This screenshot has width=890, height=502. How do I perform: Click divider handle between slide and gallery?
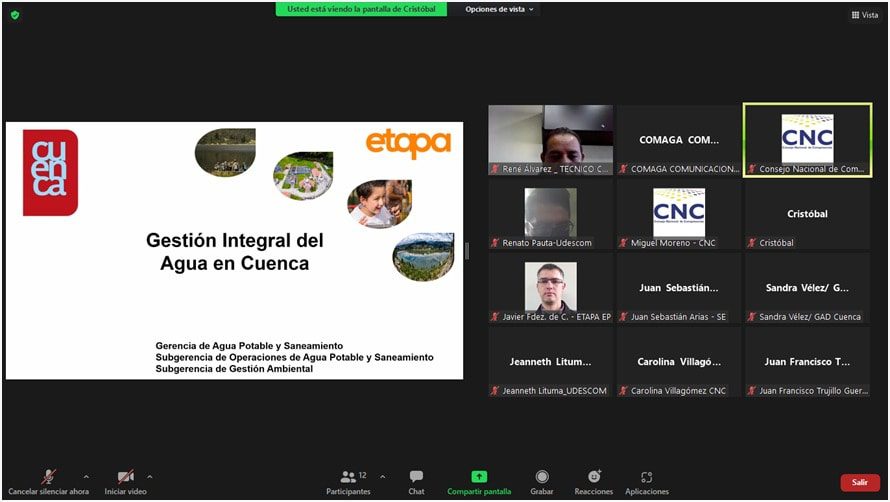point(467,251)
